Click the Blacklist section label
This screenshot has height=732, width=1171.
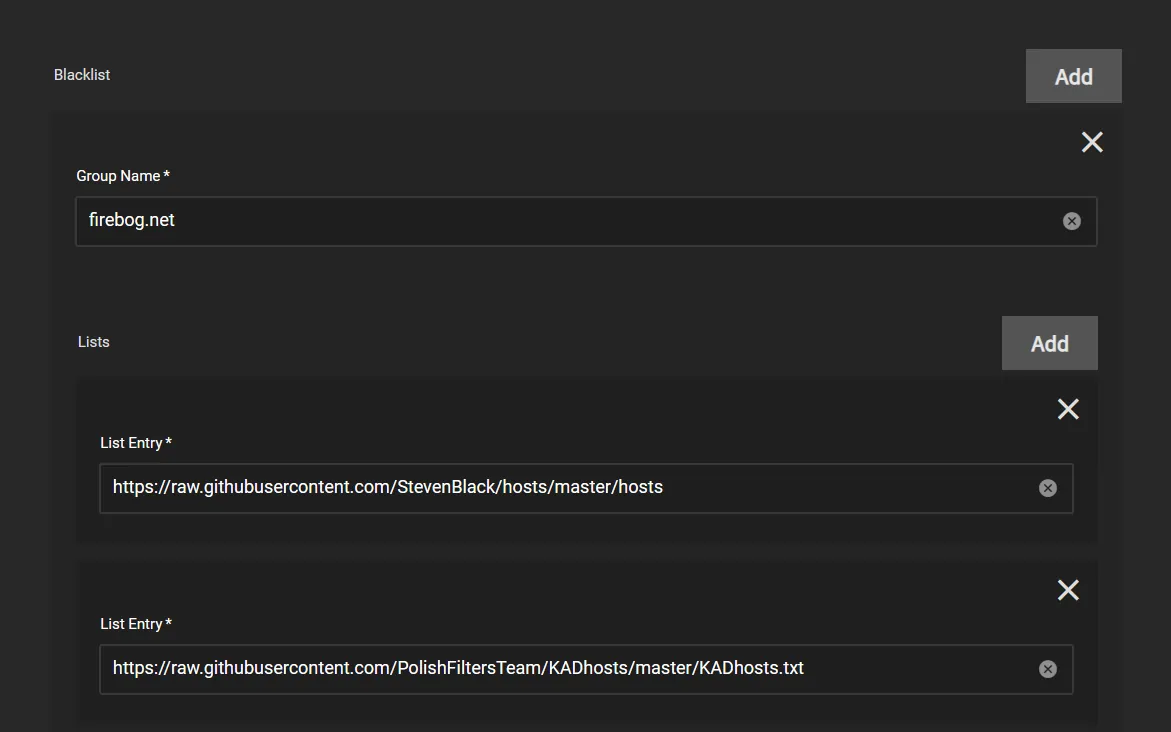(82, 75)
